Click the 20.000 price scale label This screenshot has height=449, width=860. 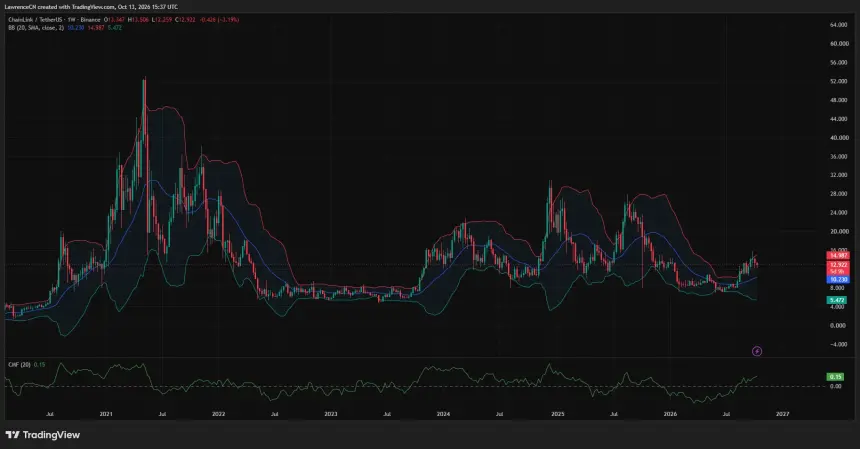839,231
